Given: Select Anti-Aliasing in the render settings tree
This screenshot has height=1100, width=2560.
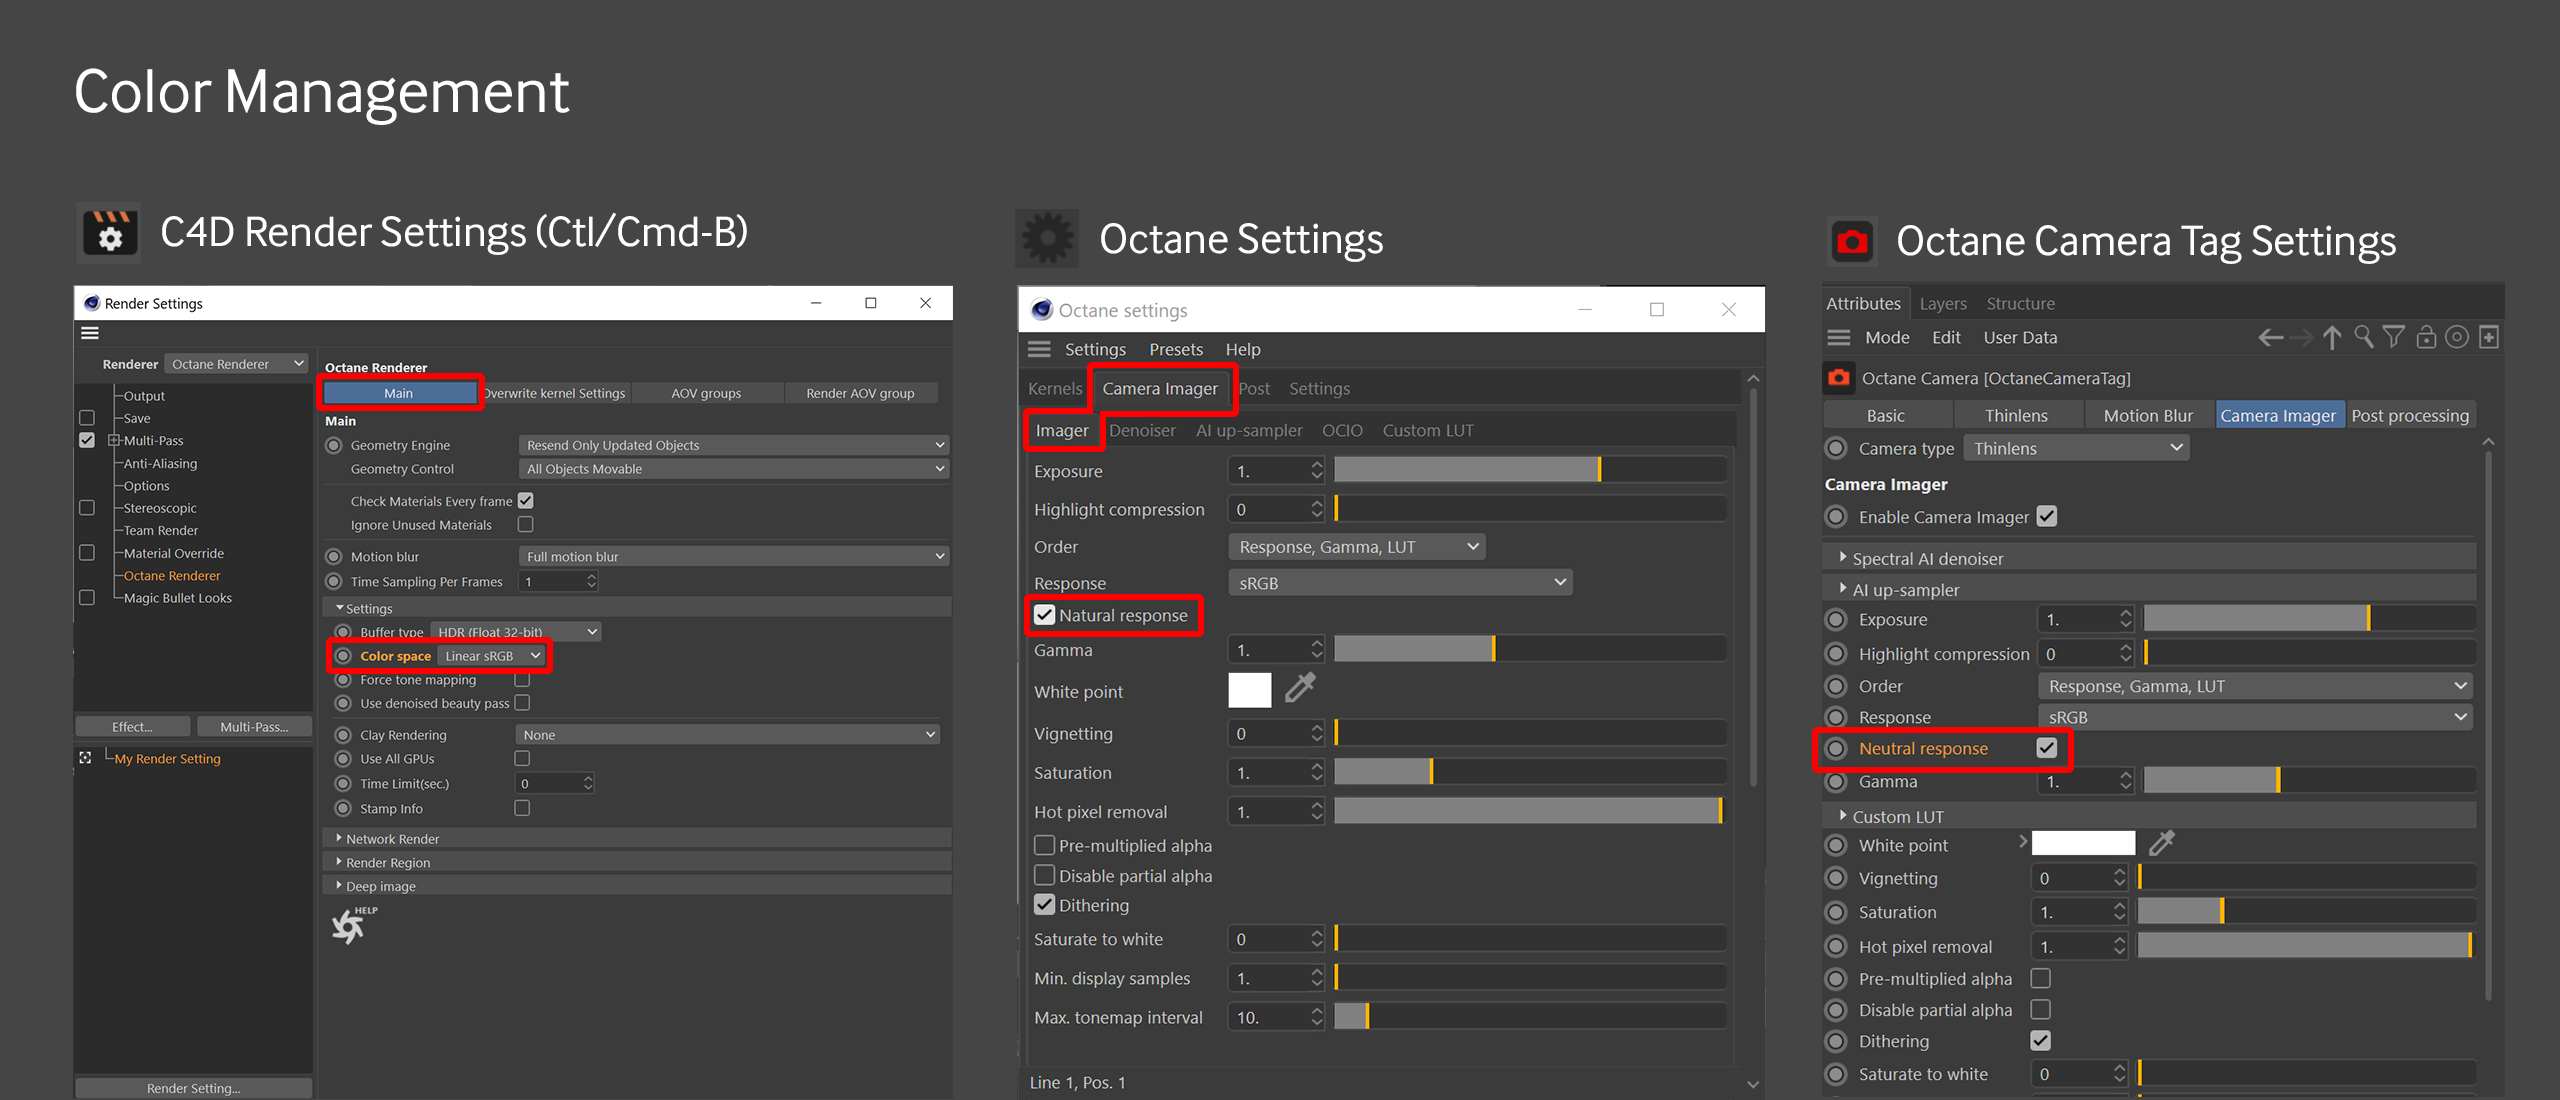Looking at the screenshot, I should click(160, 463).
